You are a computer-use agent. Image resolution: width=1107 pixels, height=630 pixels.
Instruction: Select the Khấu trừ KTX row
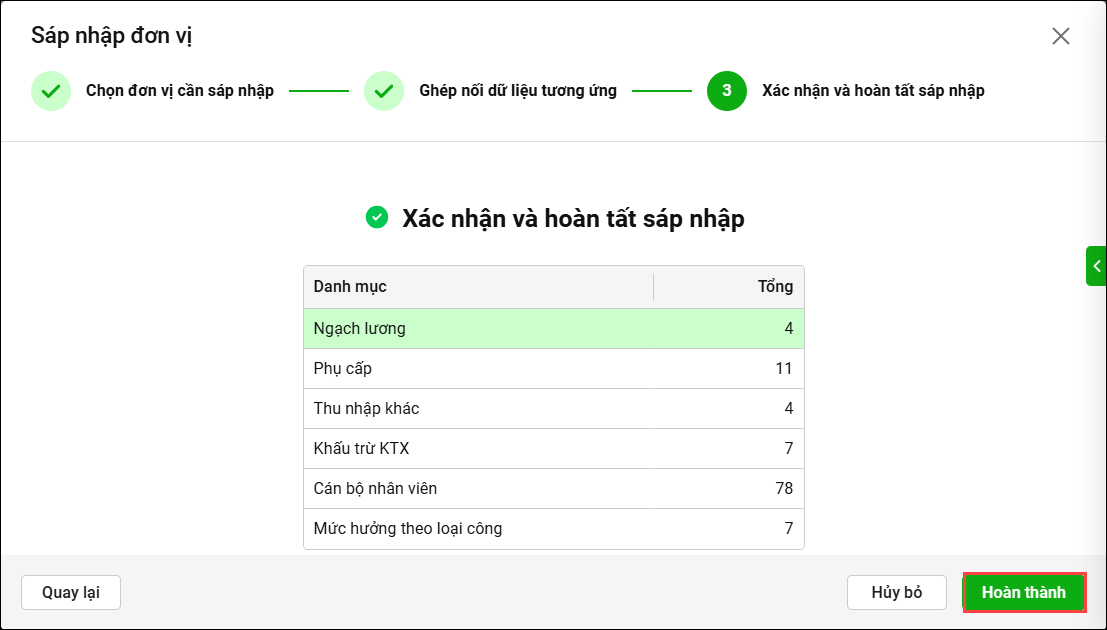(554, 448)
